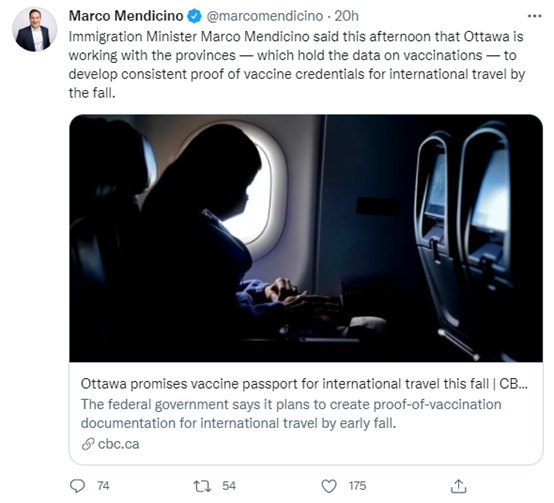Viewport: 554px width, 503px height.
Task: View the 74 replies count
Action: [x=103, y=486]
